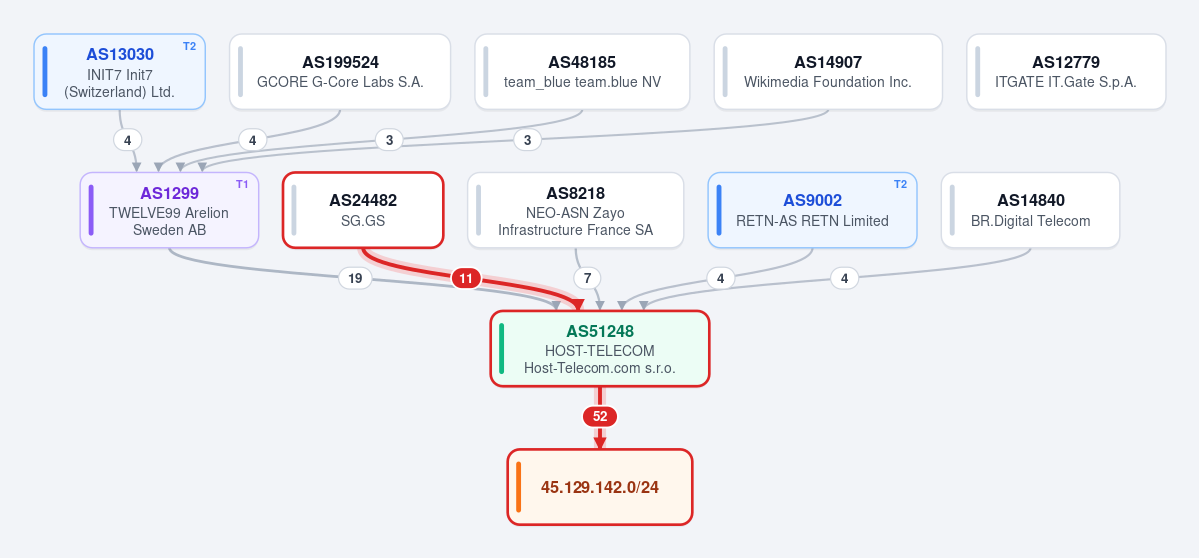Click the AS24482 node title text
The image size is (1199, 558).
pyautogui.click(x=363, y=200)
